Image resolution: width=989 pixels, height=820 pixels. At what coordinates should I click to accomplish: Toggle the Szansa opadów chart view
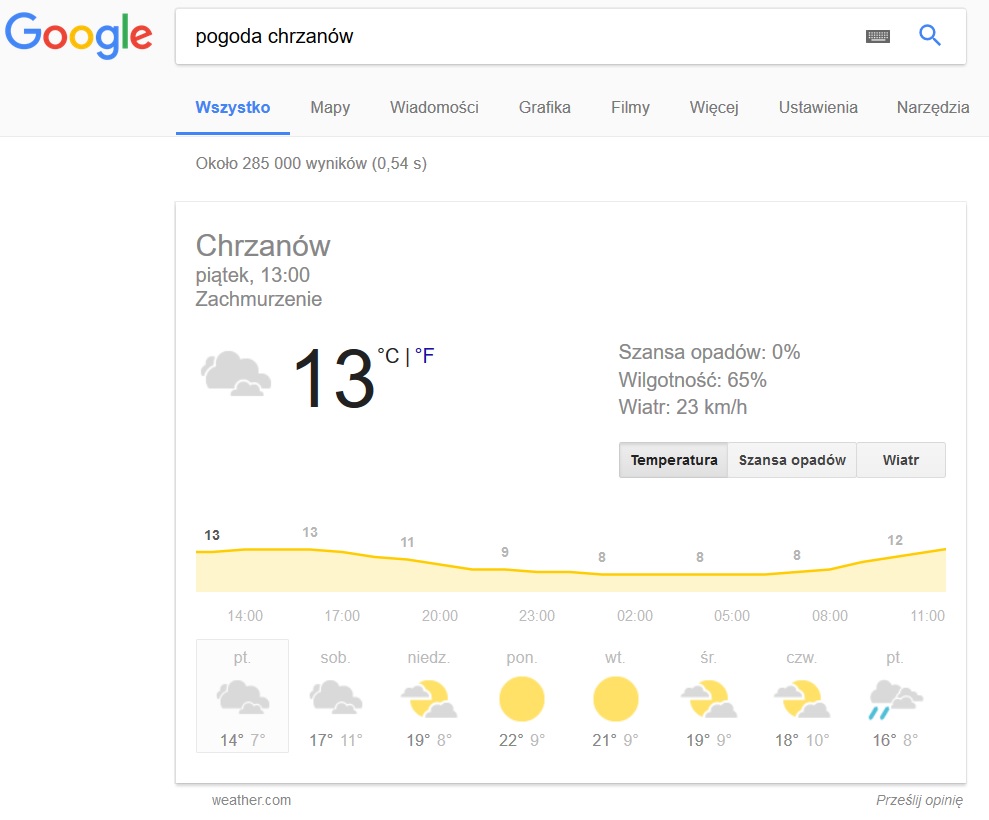pos(792,460)
